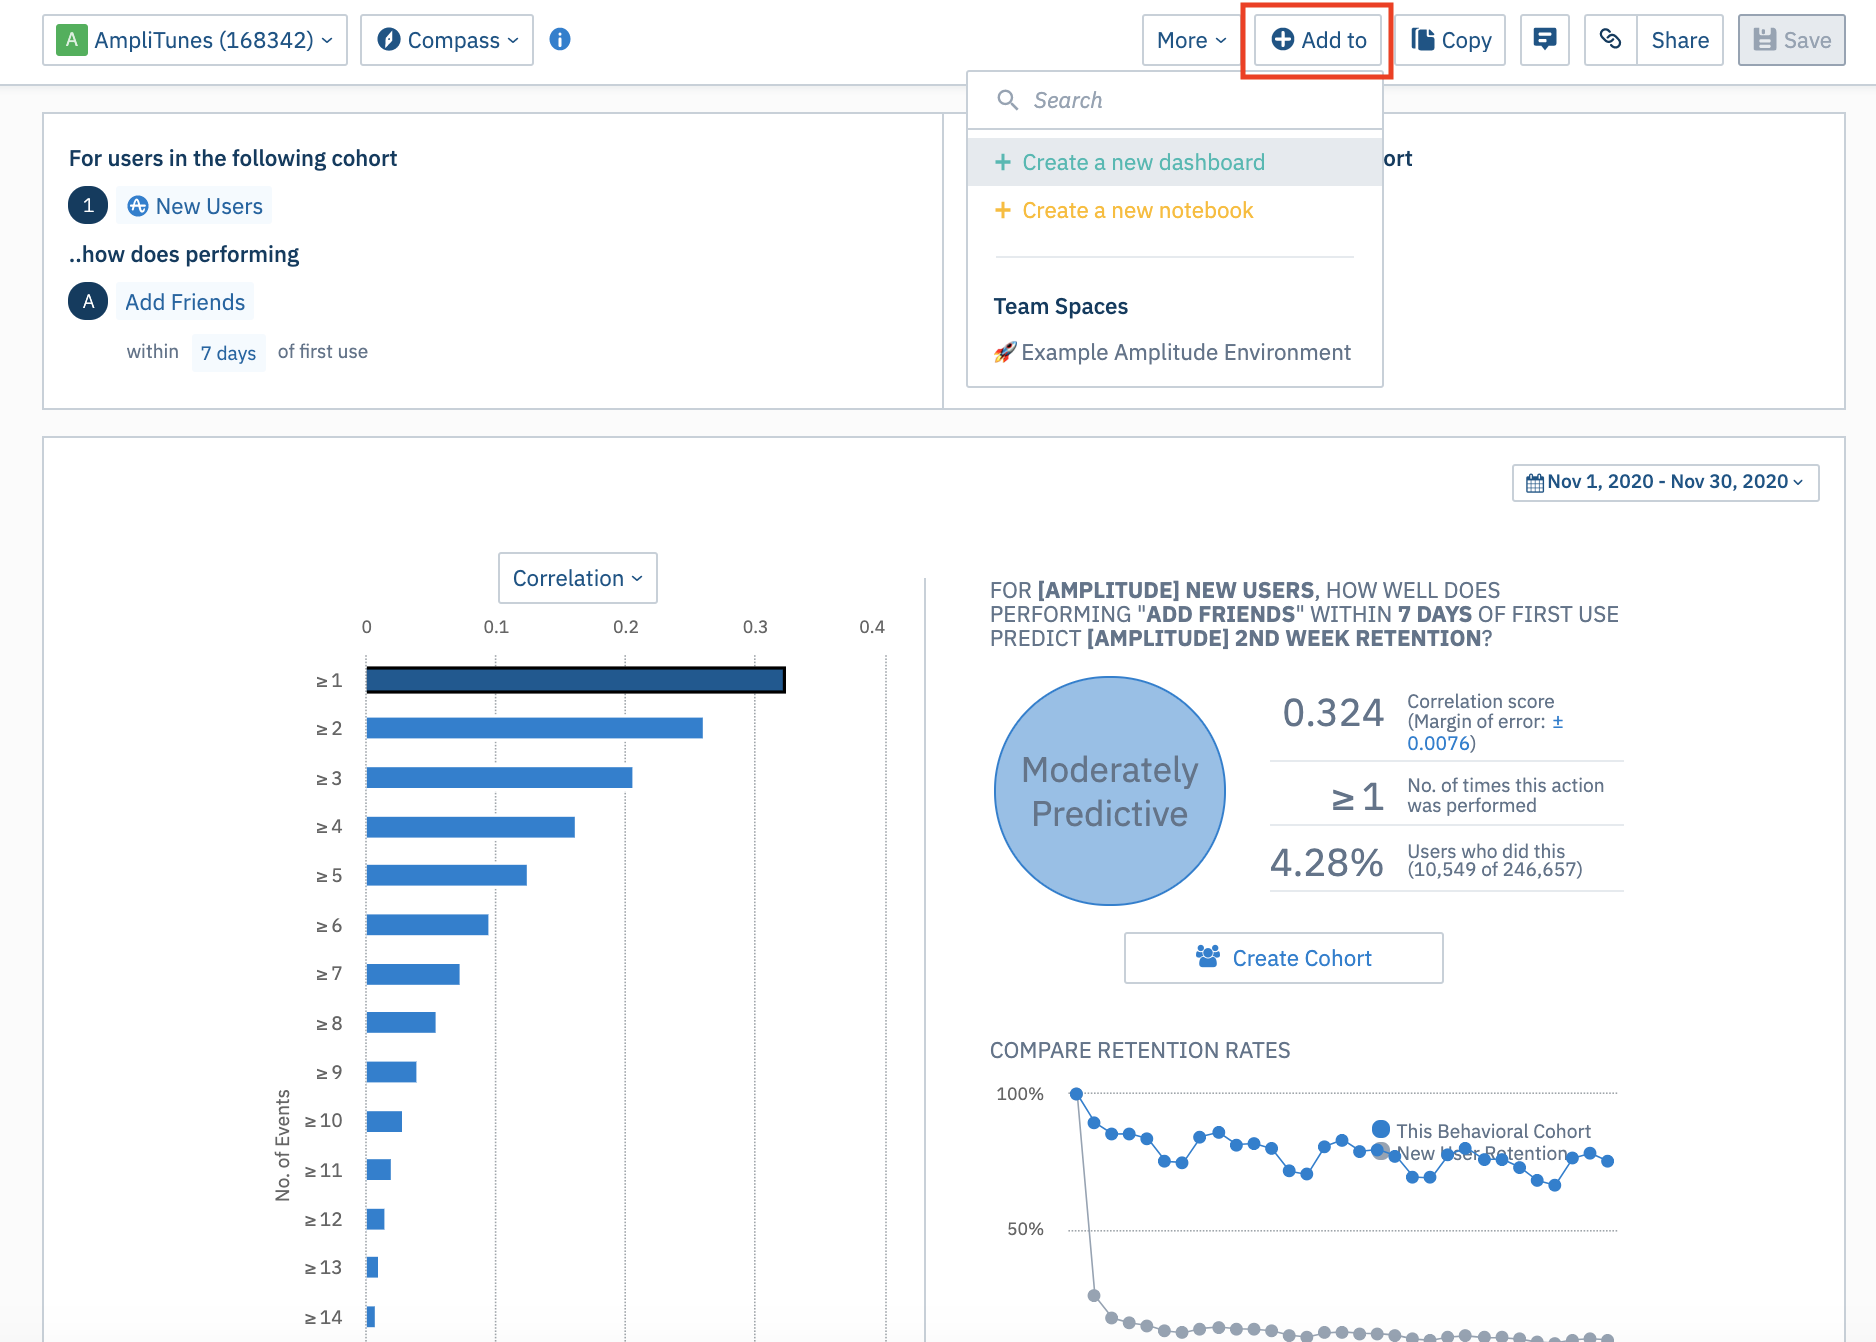Toggle This Behavioral Cohort legend marker
The height and width of the screenshot is (1342, 1876).
tap(1381, 1130)
